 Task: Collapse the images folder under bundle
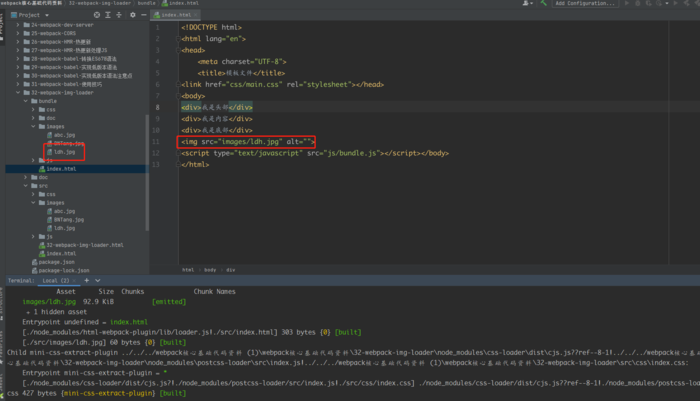tap(33, 127)
